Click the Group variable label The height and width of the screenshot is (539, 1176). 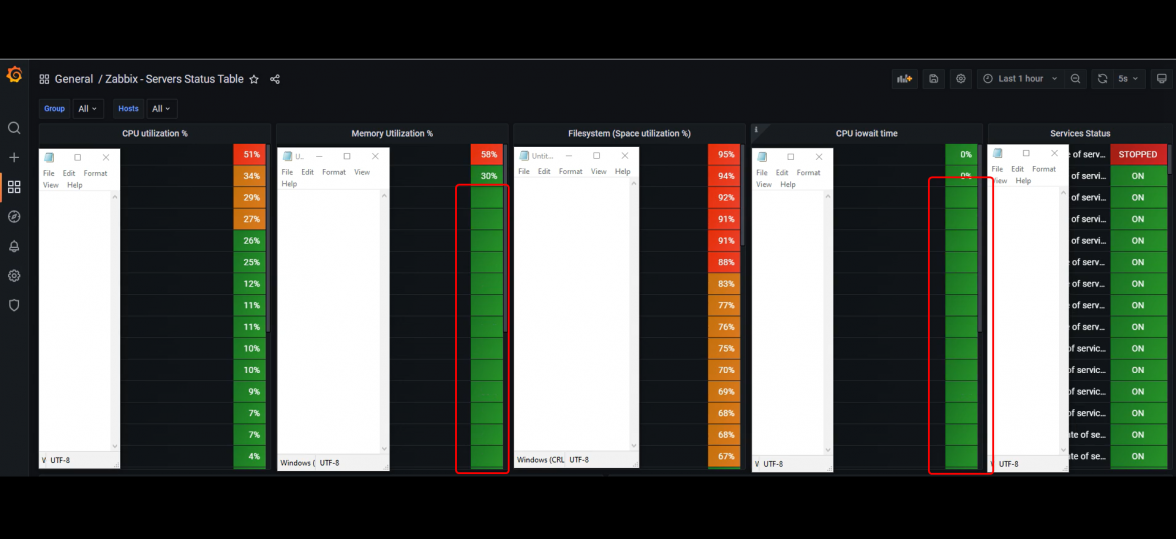click(x=54, y=109)
